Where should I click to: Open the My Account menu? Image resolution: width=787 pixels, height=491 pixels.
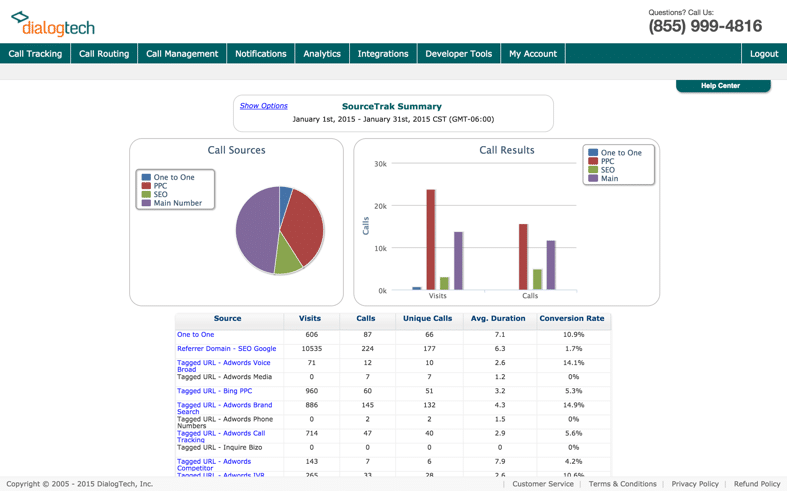coord(533,54)
